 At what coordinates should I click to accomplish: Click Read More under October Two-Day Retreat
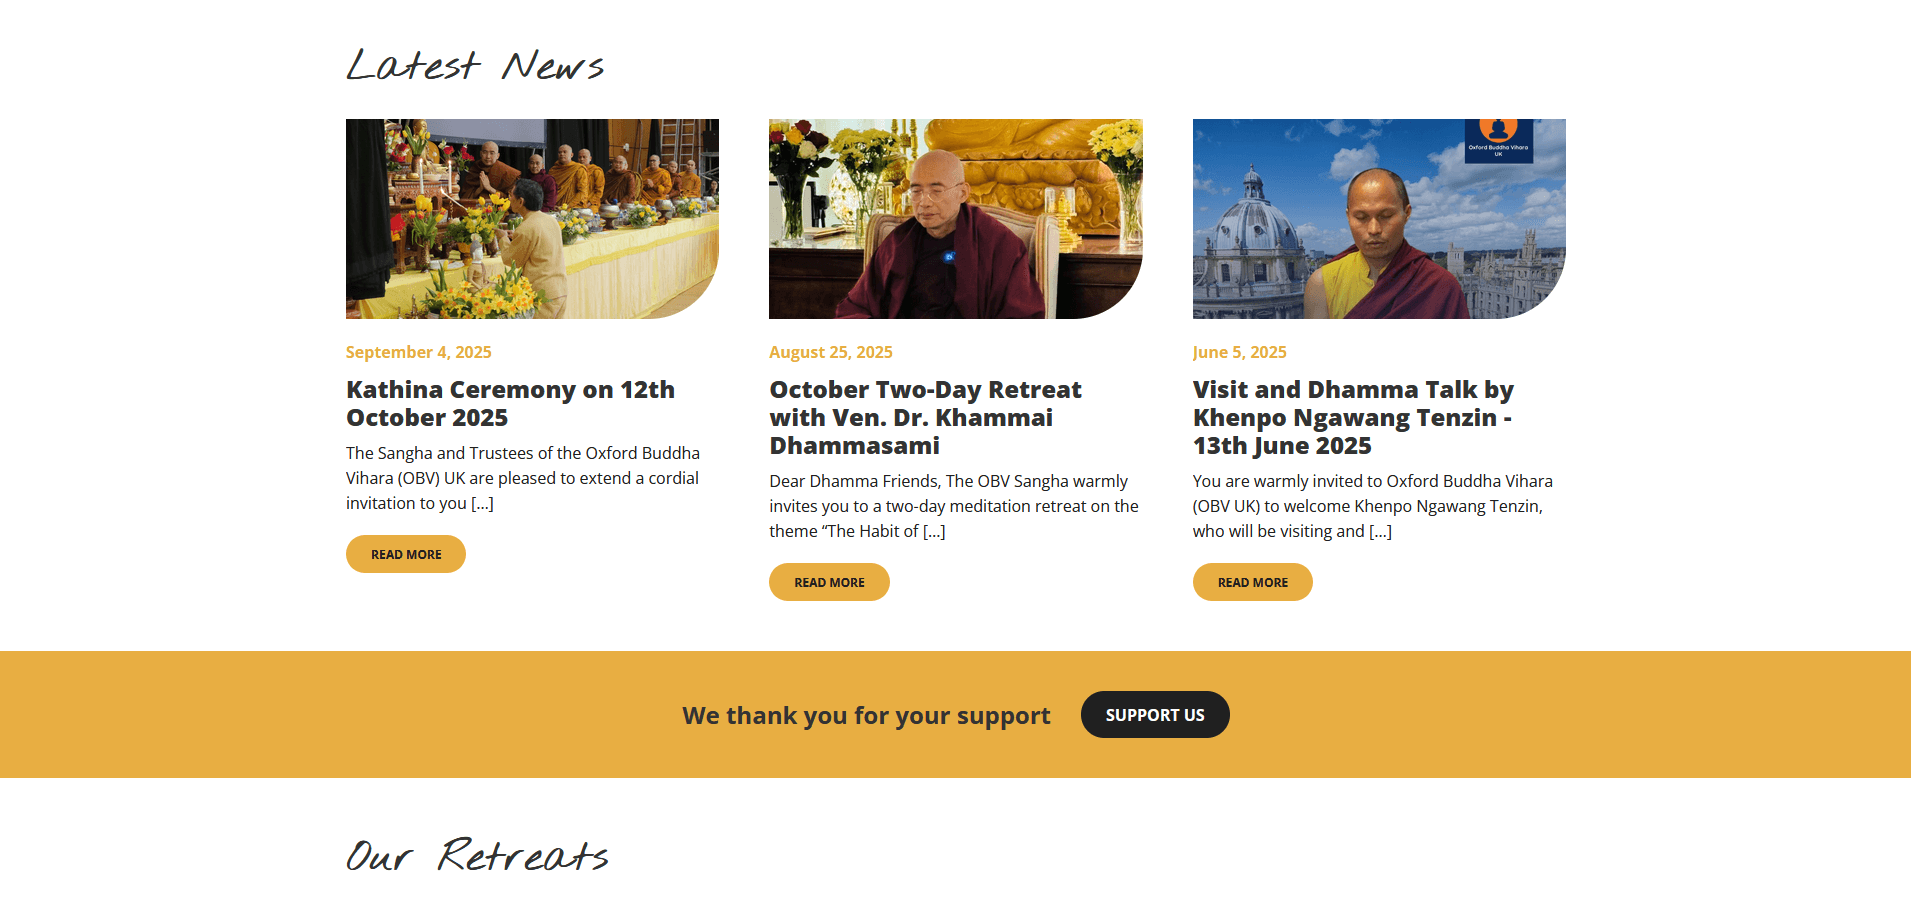tap(829, 582)
